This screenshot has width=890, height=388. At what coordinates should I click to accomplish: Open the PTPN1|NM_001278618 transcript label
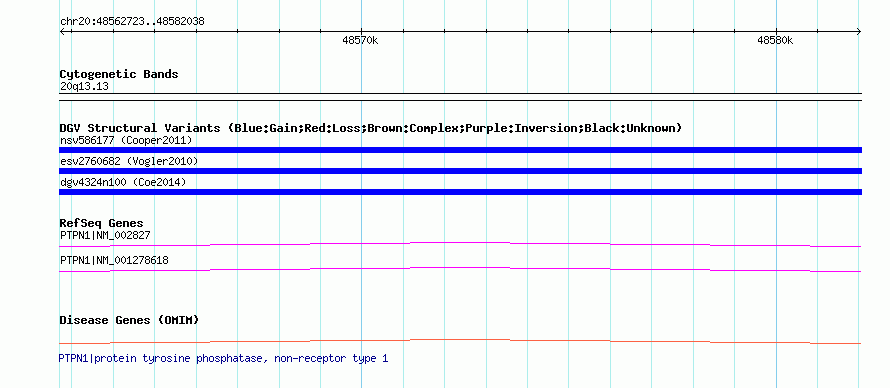tap(114, 260)
